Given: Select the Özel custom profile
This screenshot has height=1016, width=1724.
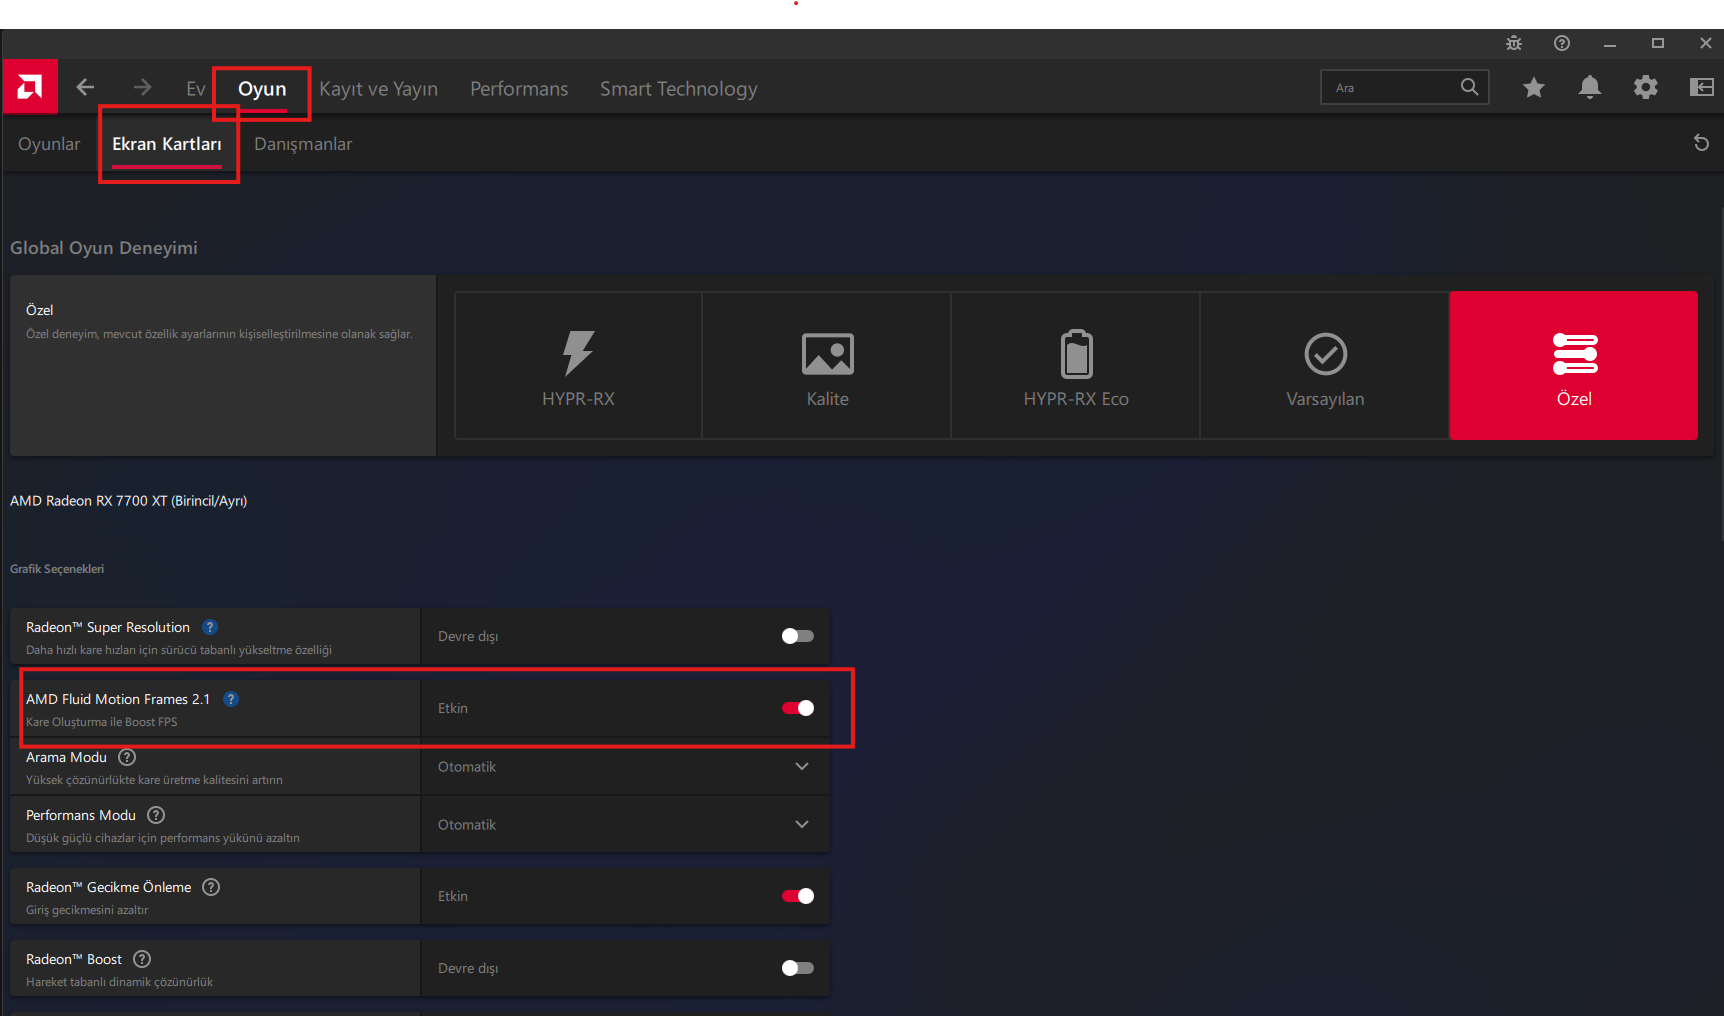Looking at the screenshot, I should (x=1574, y=365).
